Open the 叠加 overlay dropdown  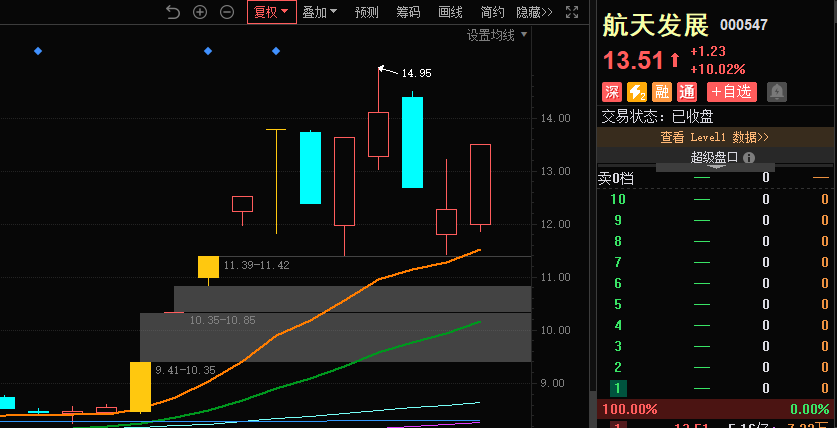(x=320, y=12)
